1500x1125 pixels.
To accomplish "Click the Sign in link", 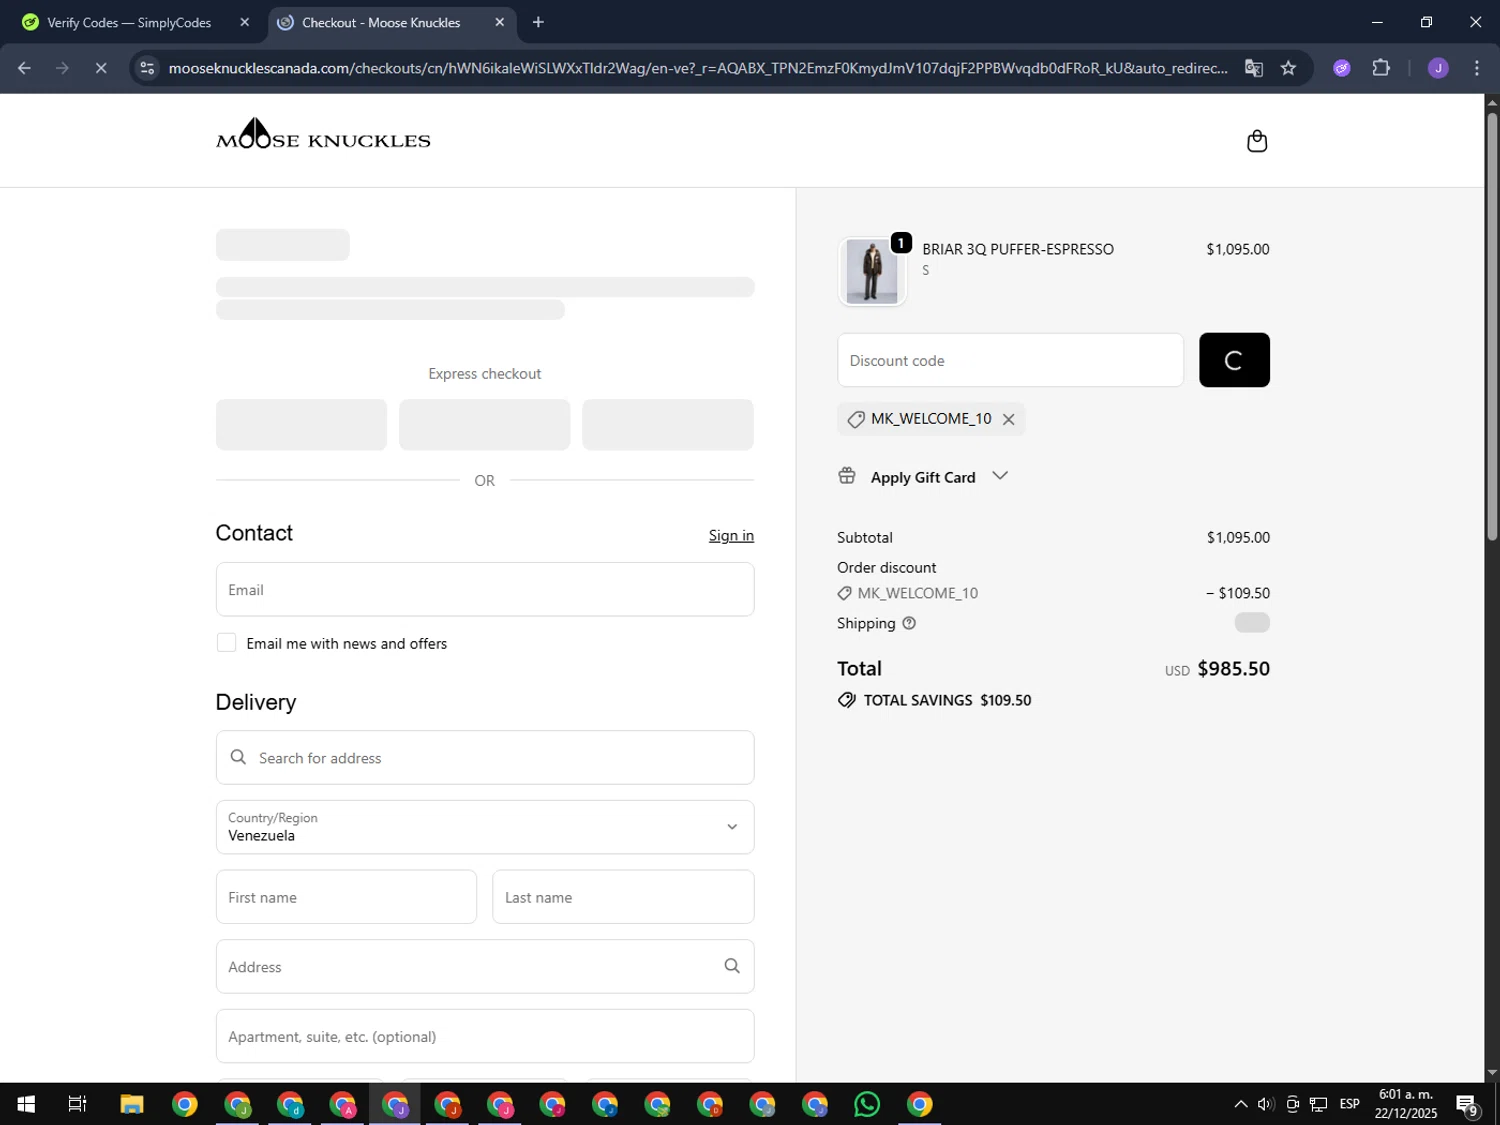I will 731,535.
